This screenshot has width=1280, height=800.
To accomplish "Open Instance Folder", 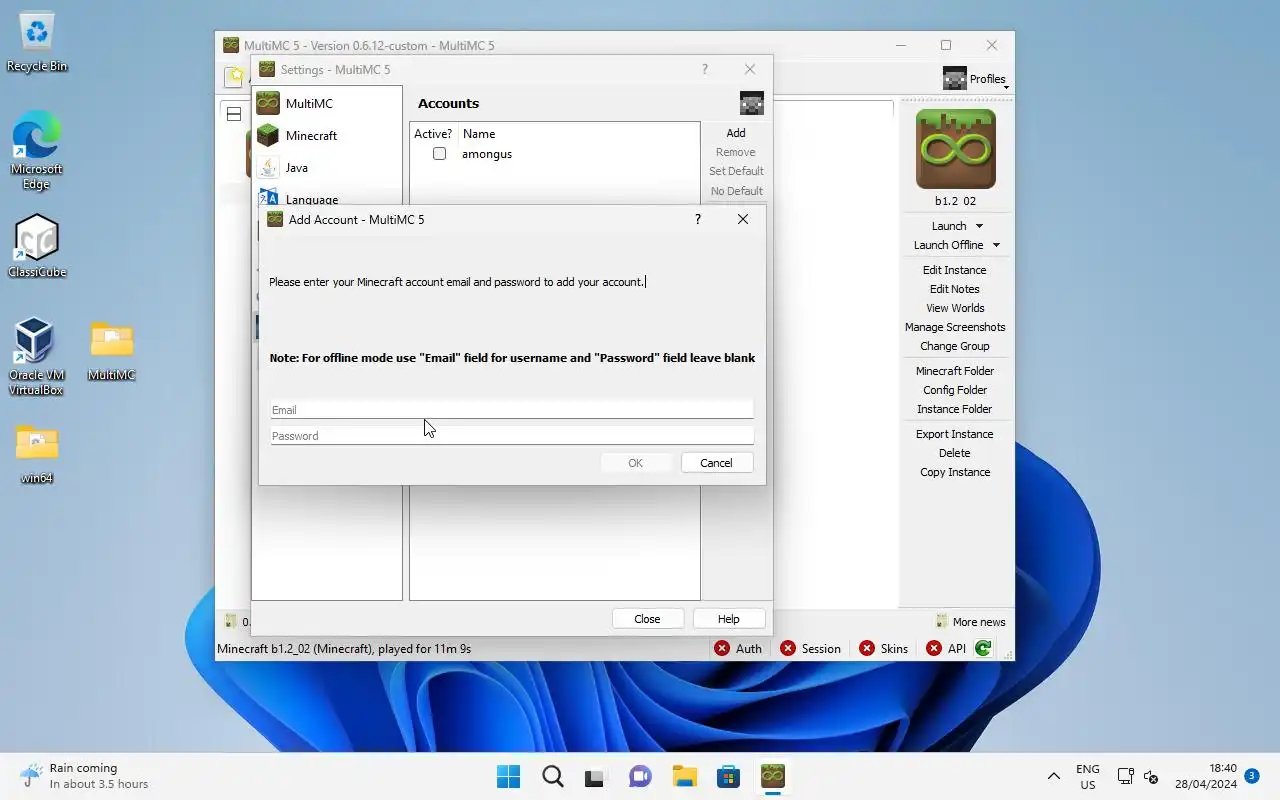I will [x=954, y=409].
